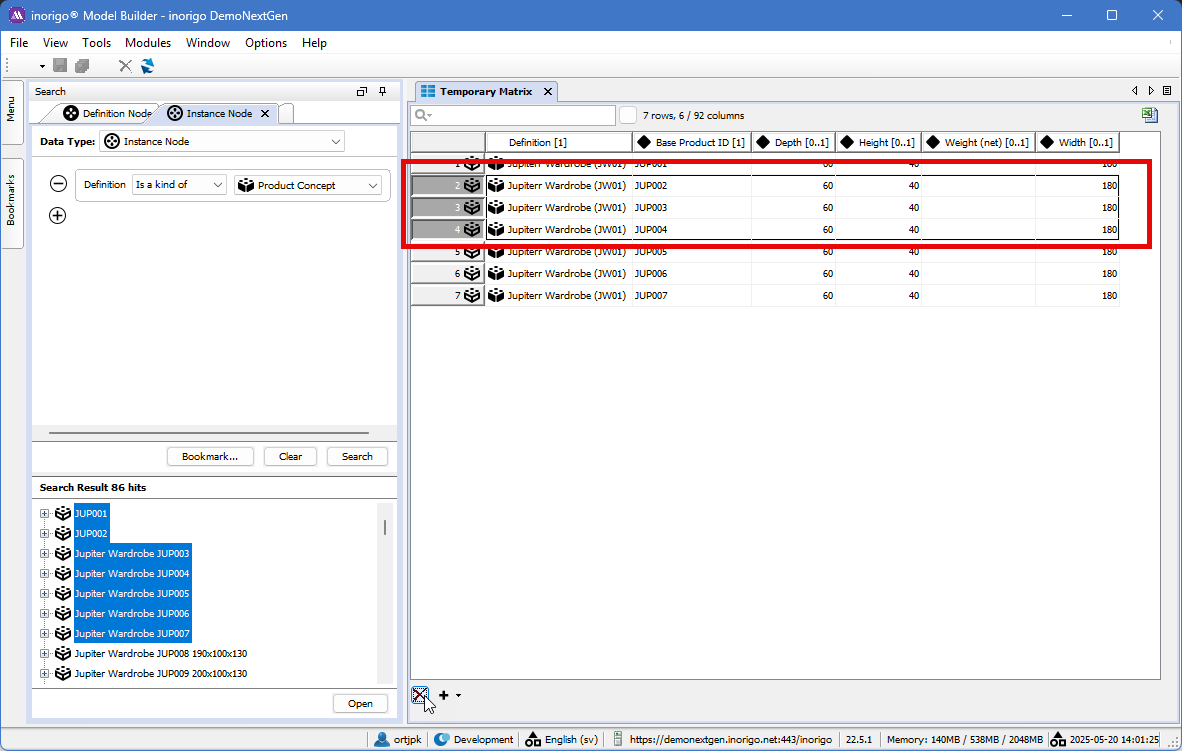Click the remove rows icon below matrix
Screen dimensions: 1182x751
coord(420,695)
